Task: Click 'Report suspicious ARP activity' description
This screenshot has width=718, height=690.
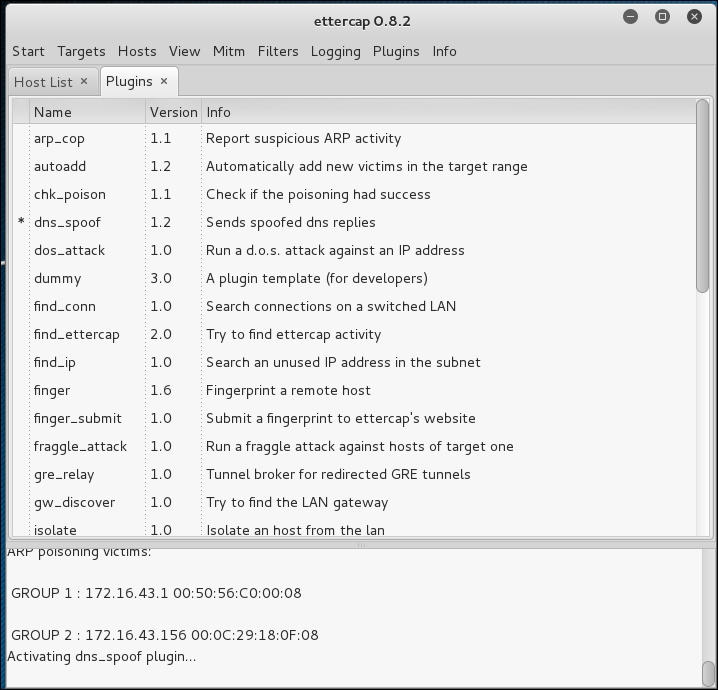Action: click(304, 138)
